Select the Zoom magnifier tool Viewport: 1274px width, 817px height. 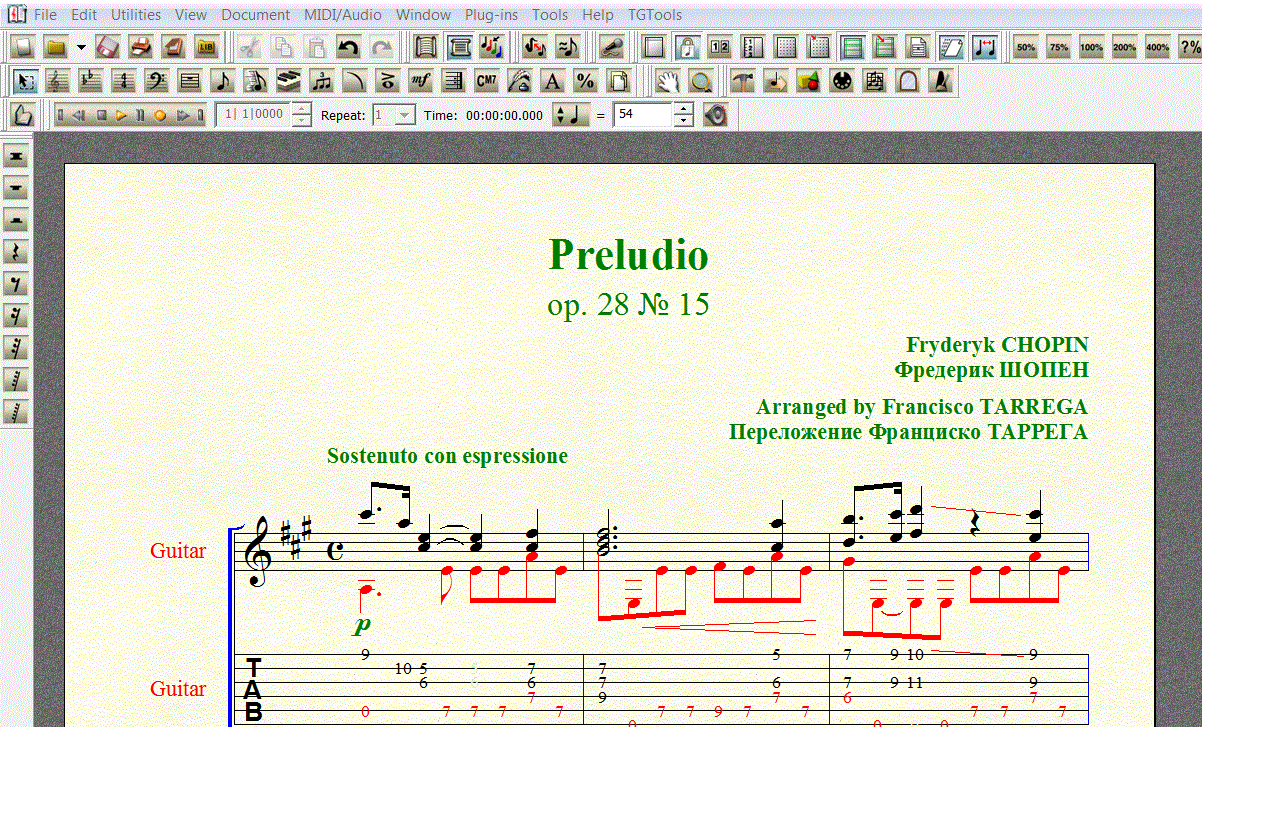tap(701, 81)
